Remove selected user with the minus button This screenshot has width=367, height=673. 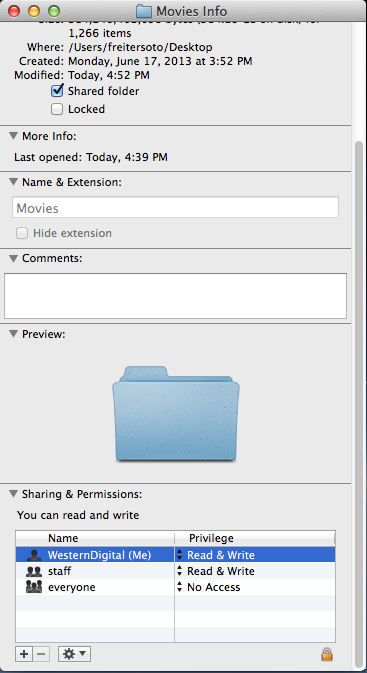pos(41,654)
